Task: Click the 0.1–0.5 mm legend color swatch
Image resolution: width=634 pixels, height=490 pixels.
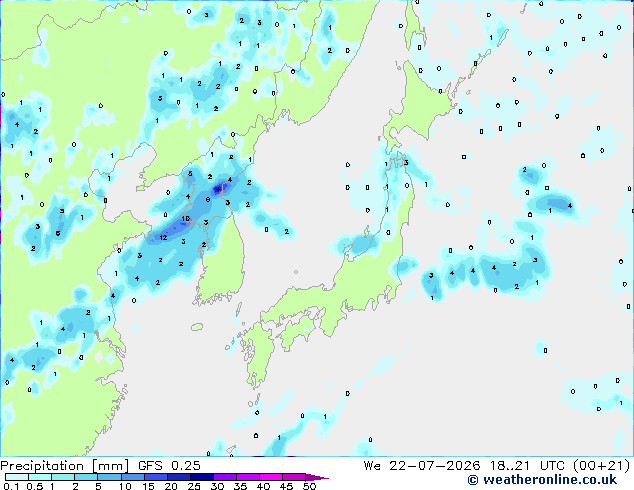Action: coord(17,477)
